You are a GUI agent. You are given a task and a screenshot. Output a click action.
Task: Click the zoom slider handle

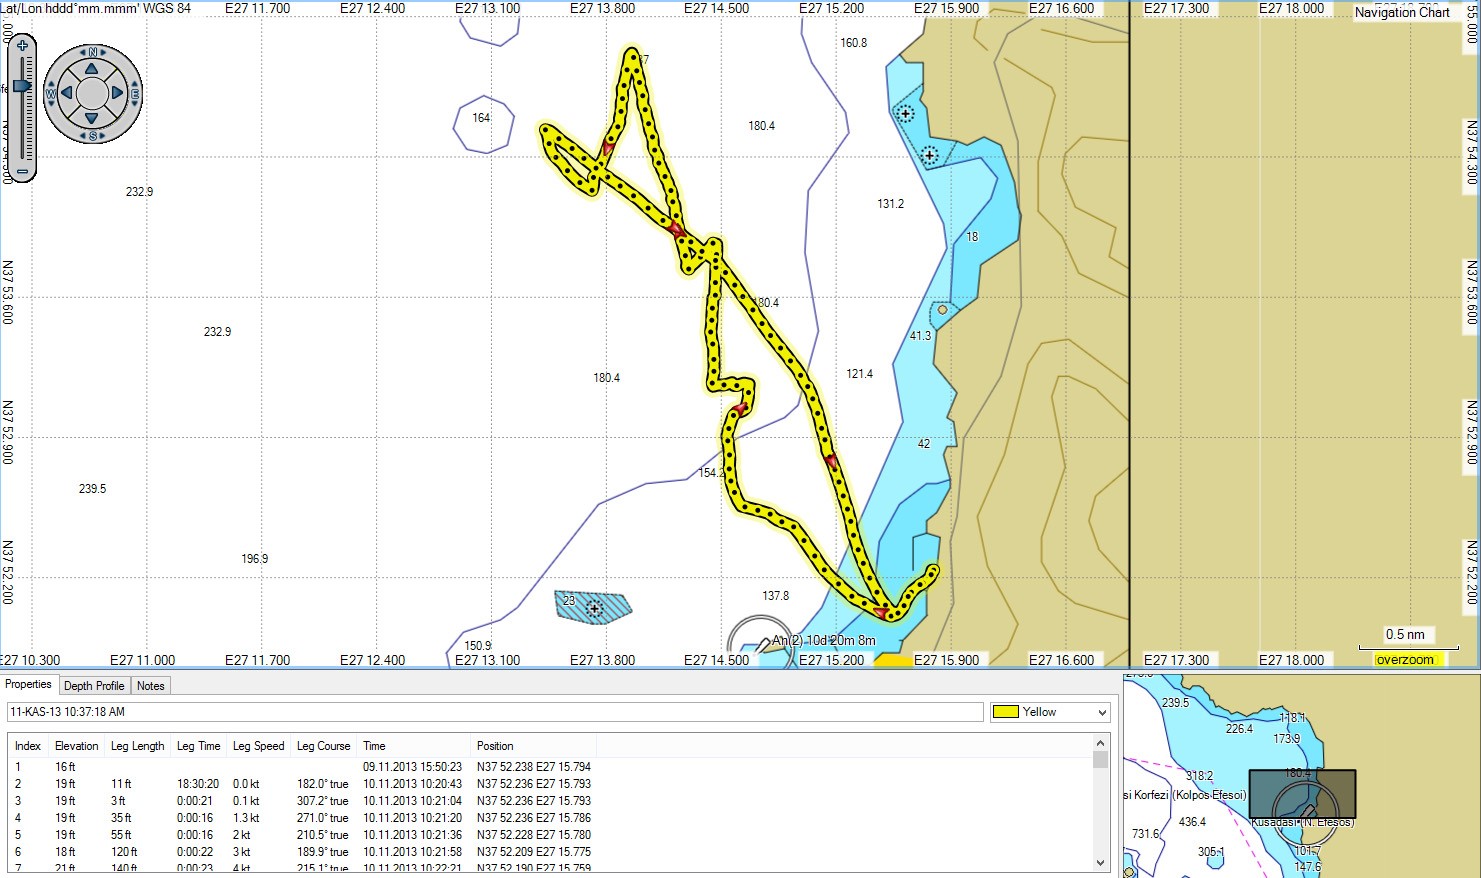click(x=22, y=86)
